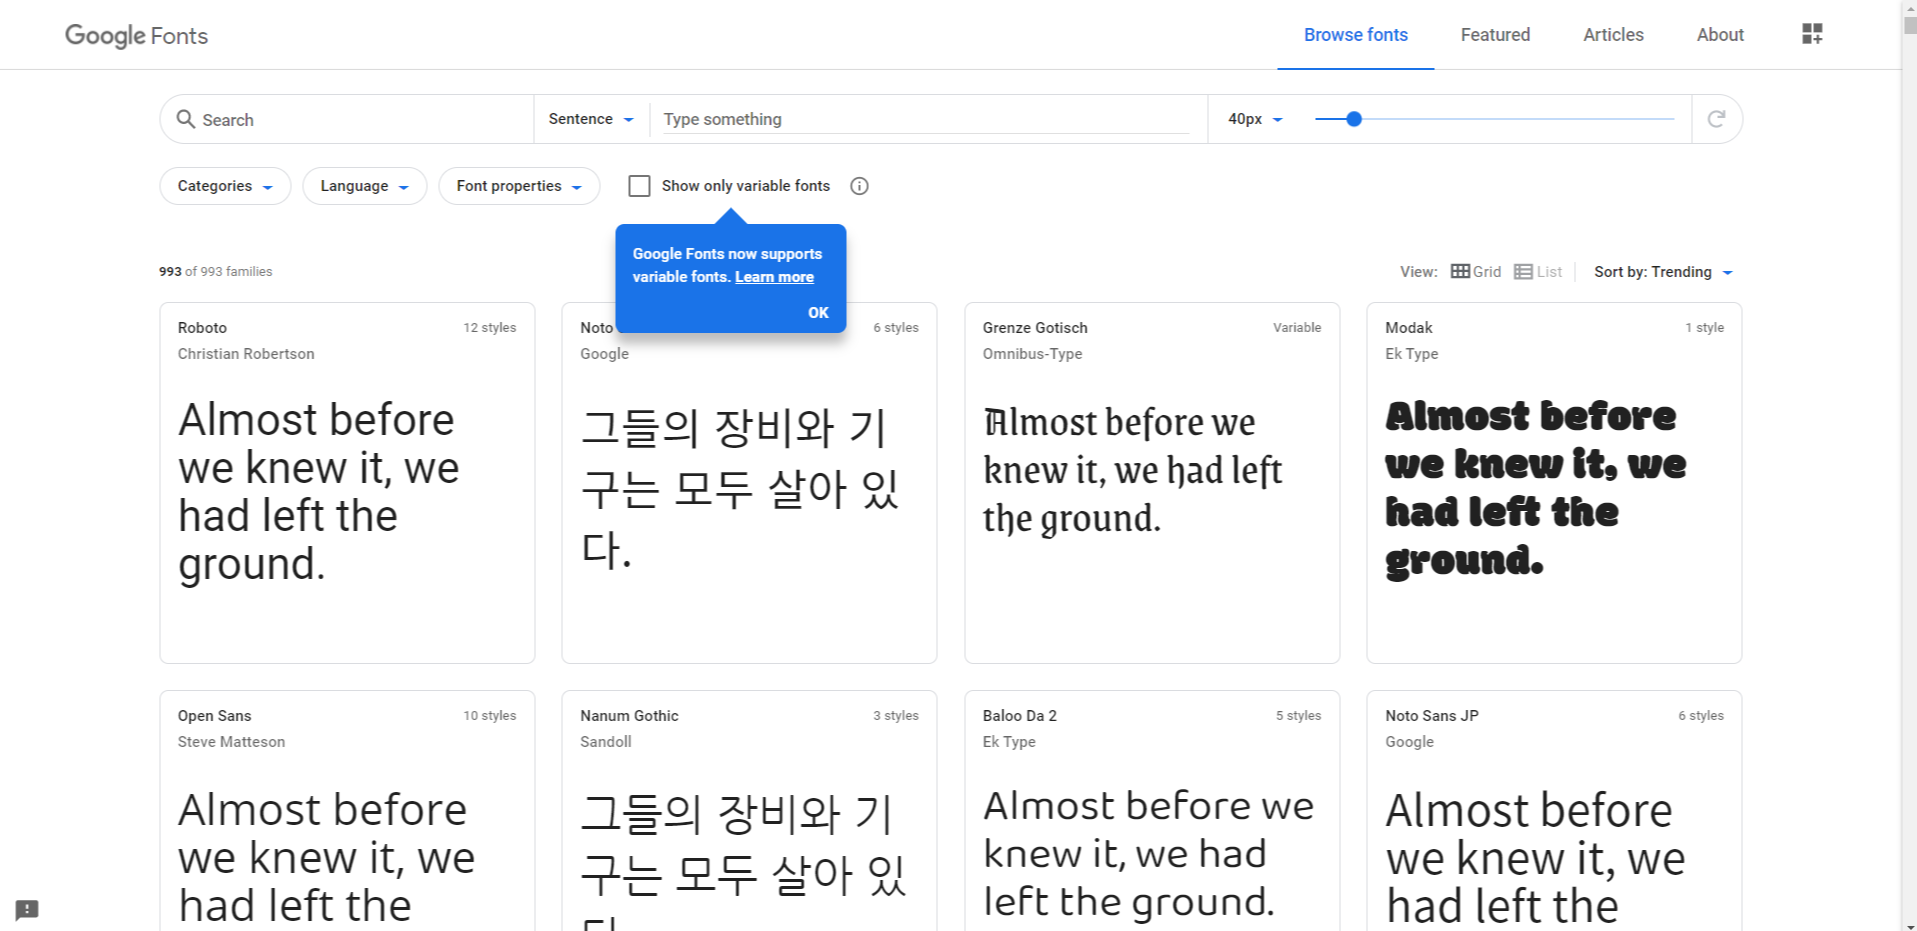The image size is (1917, 931).
Task: Open the Grenze Gotisch font card
Action: pyautogui.click(x=1152, y=483)
